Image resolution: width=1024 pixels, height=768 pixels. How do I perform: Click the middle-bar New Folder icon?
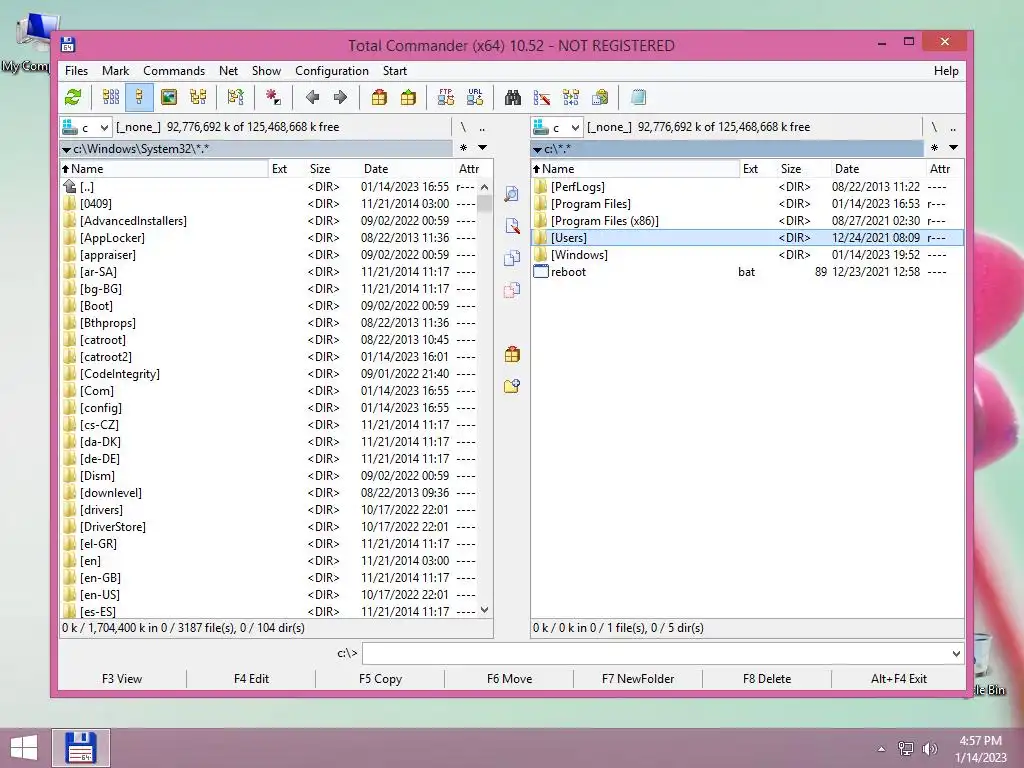tap(512, 386)
